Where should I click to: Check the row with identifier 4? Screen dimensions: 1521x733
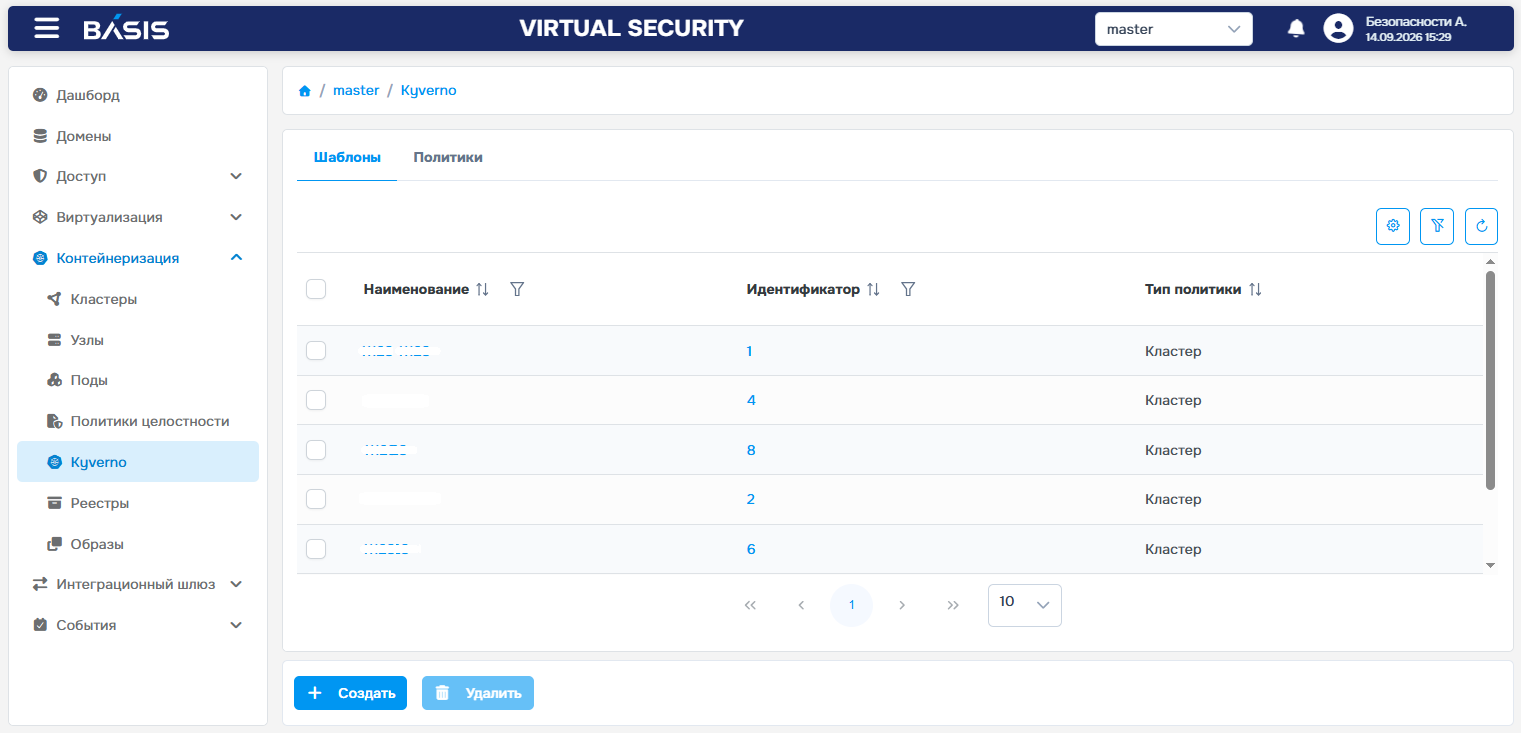316,400
